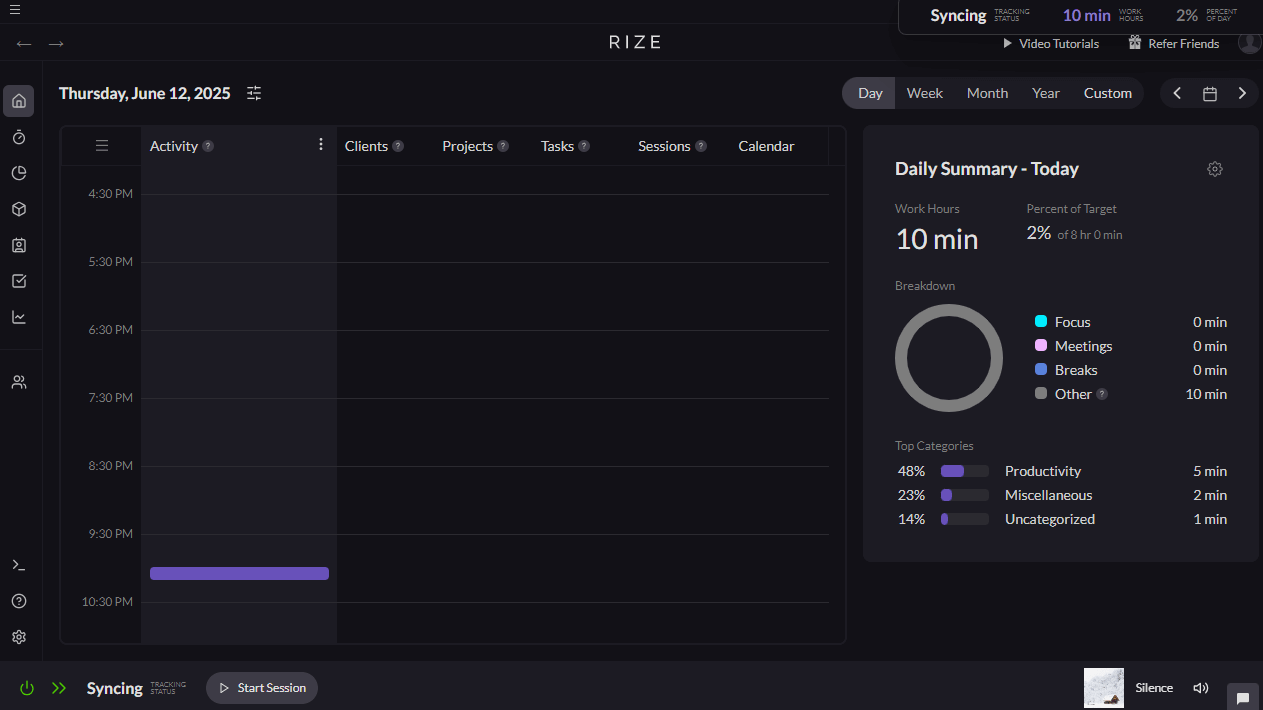Open the settings gear in sidebar

click(18, 637)
